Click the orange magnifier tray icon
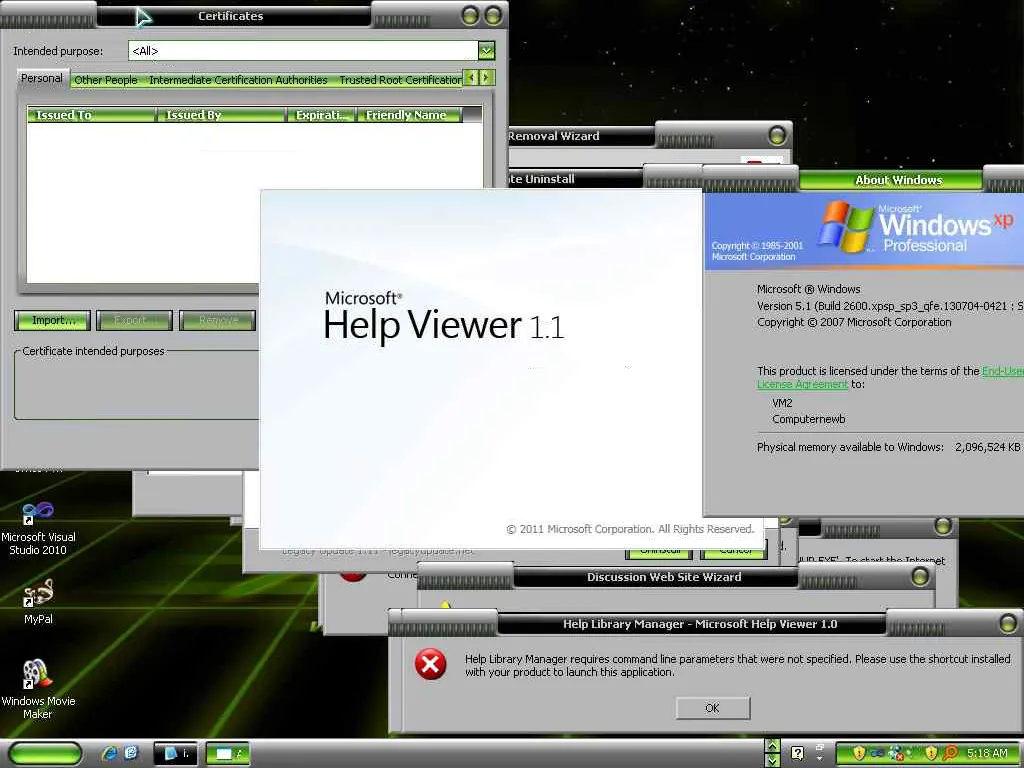The width and height of the screenshot is (1024, 768). [x=950, y=753]
